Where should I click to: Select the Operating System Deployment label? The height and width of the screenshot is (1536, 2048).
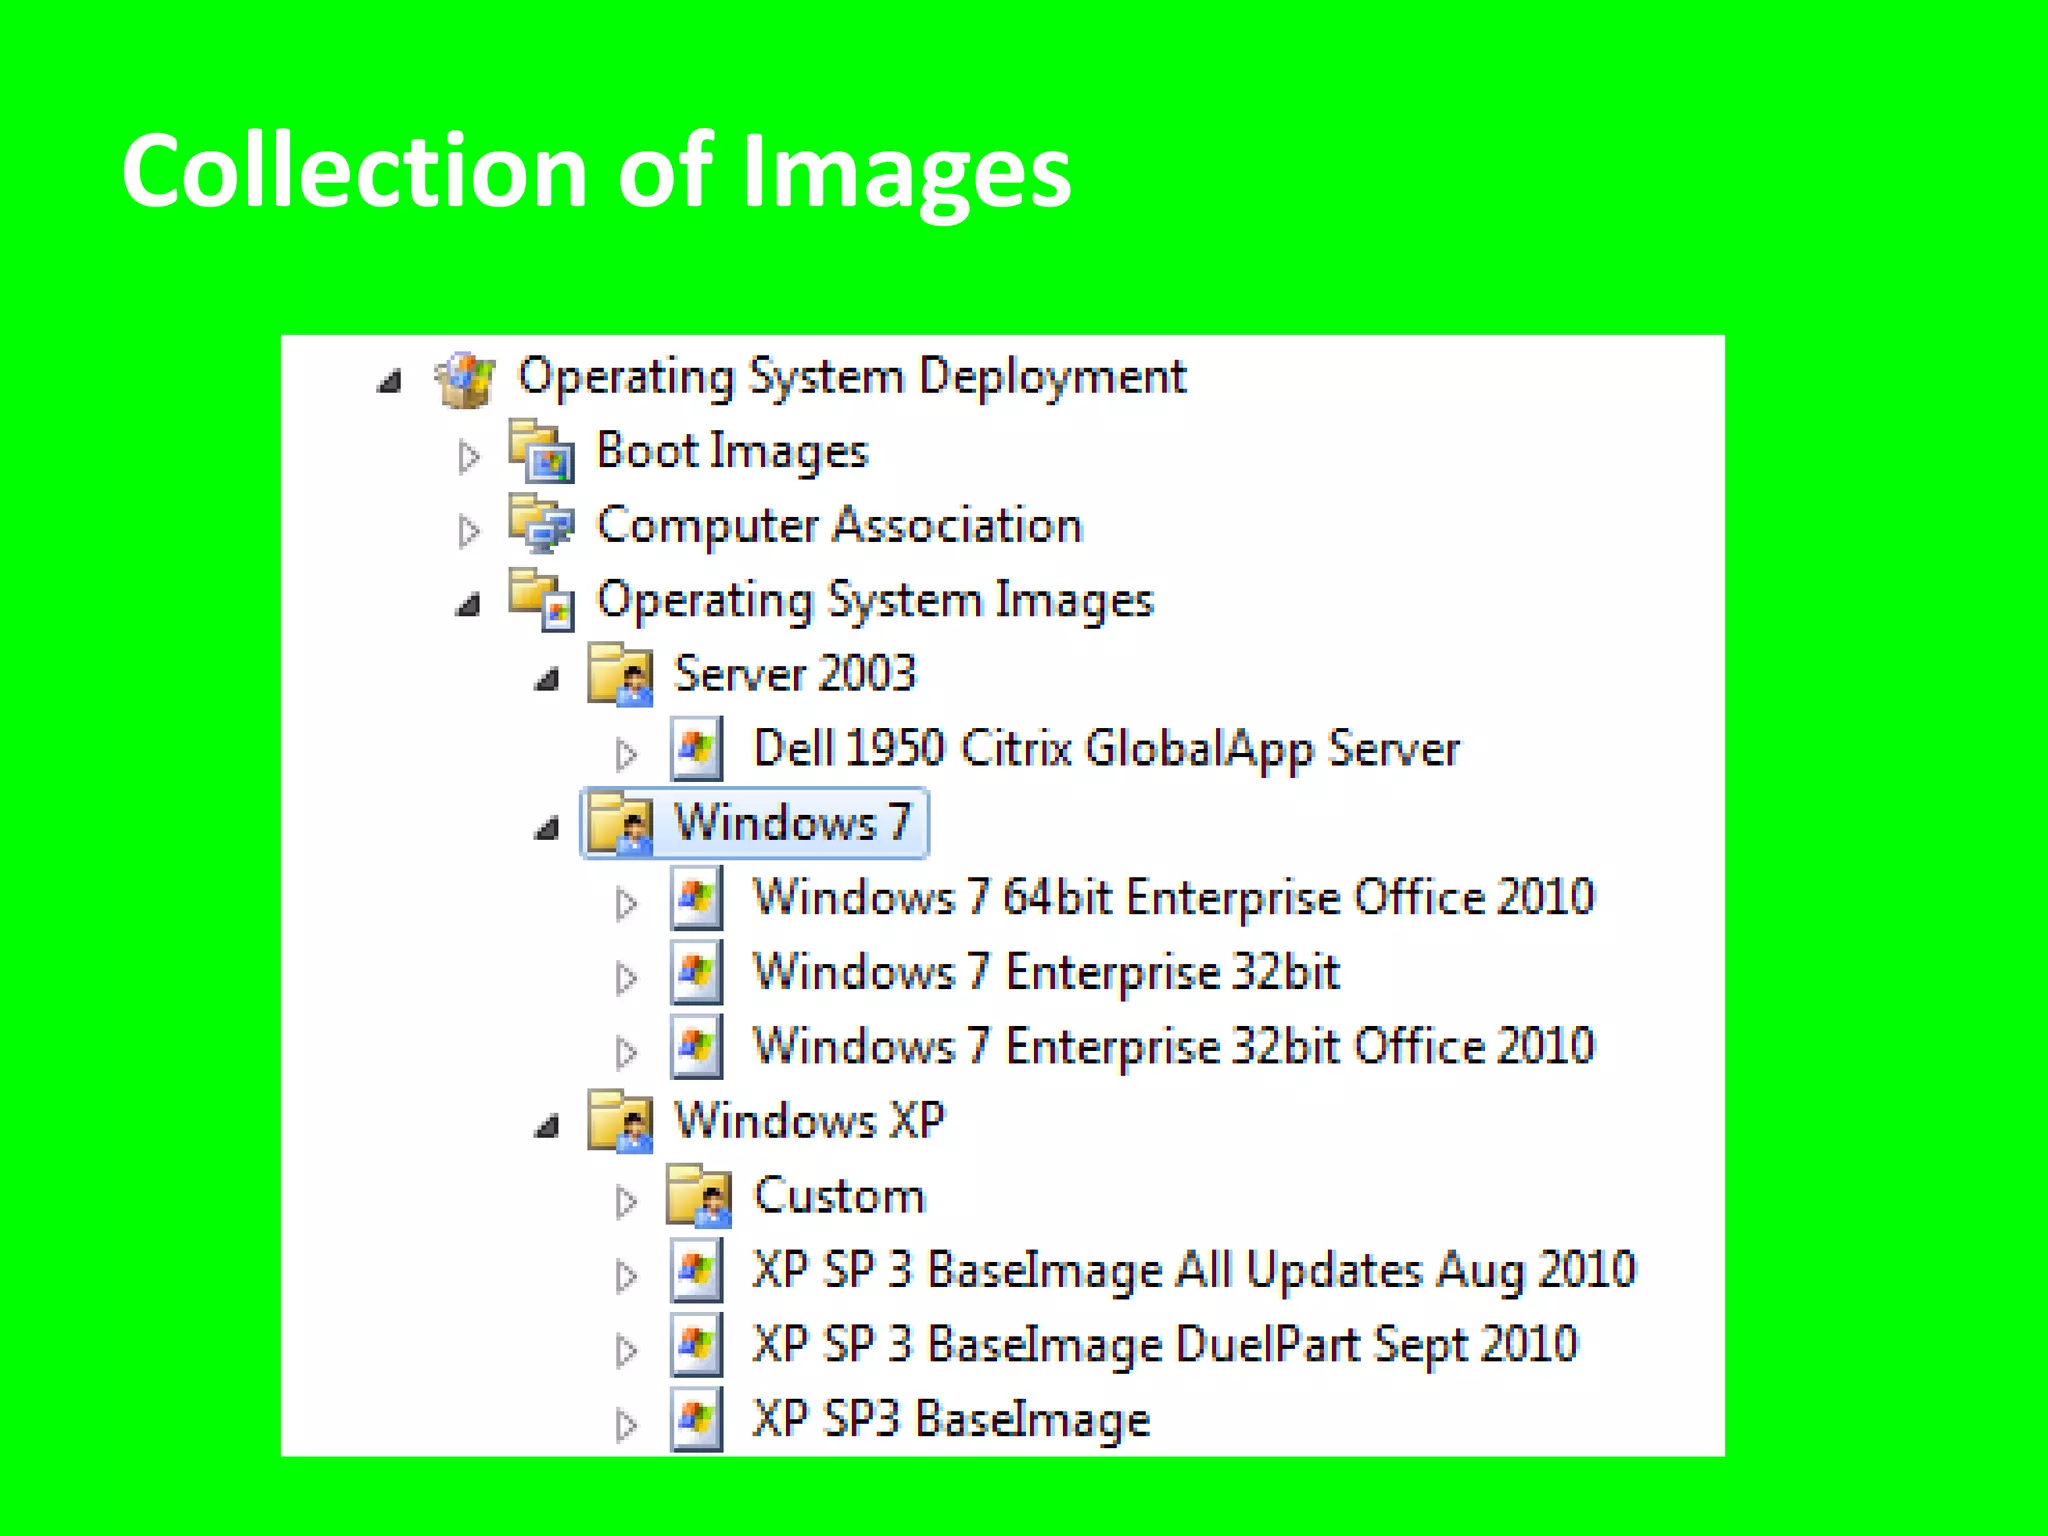(x=852, y=378)
